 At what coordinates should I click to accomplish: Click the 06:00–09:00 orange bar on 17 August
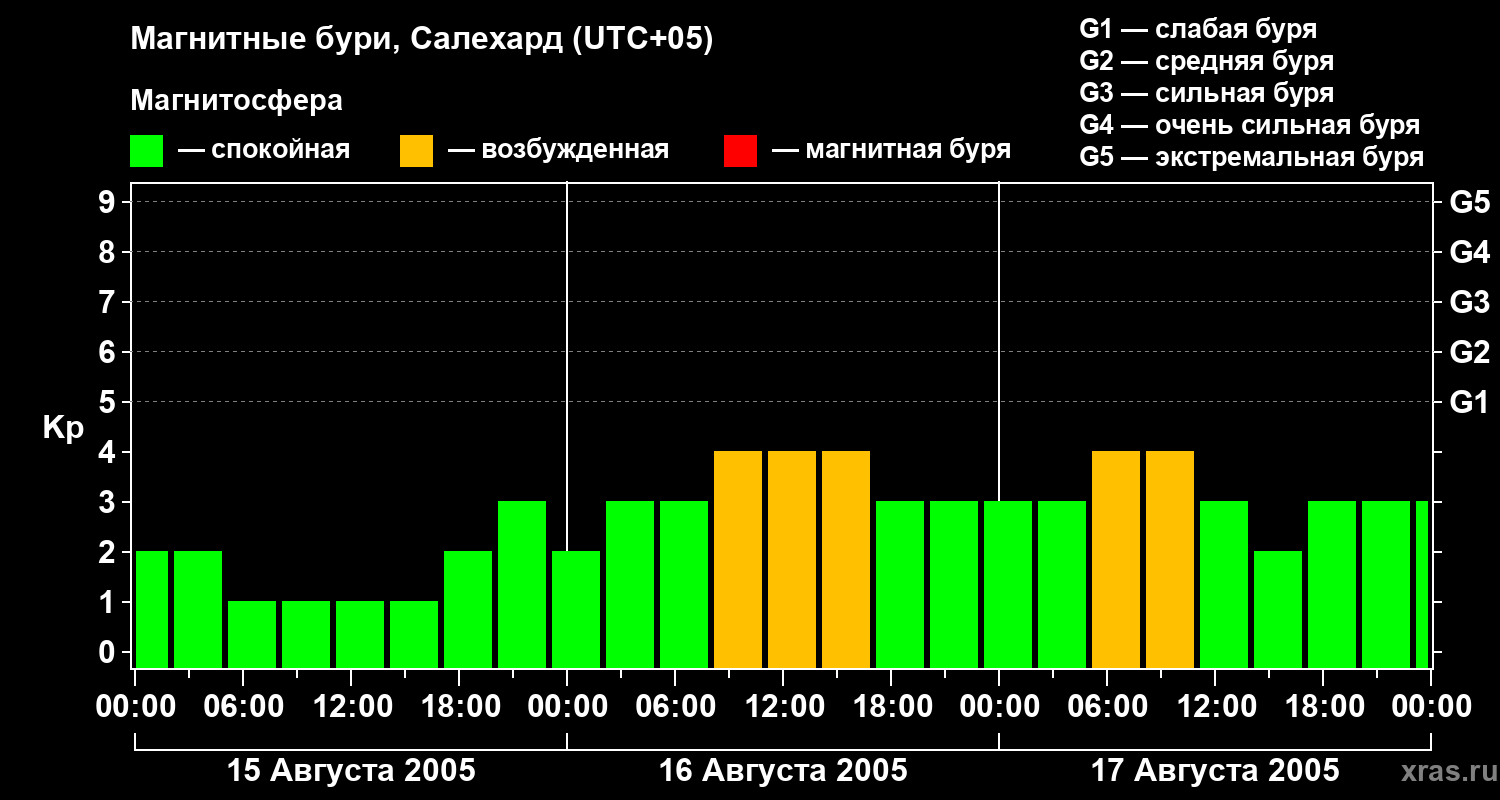coord(1116,560)
